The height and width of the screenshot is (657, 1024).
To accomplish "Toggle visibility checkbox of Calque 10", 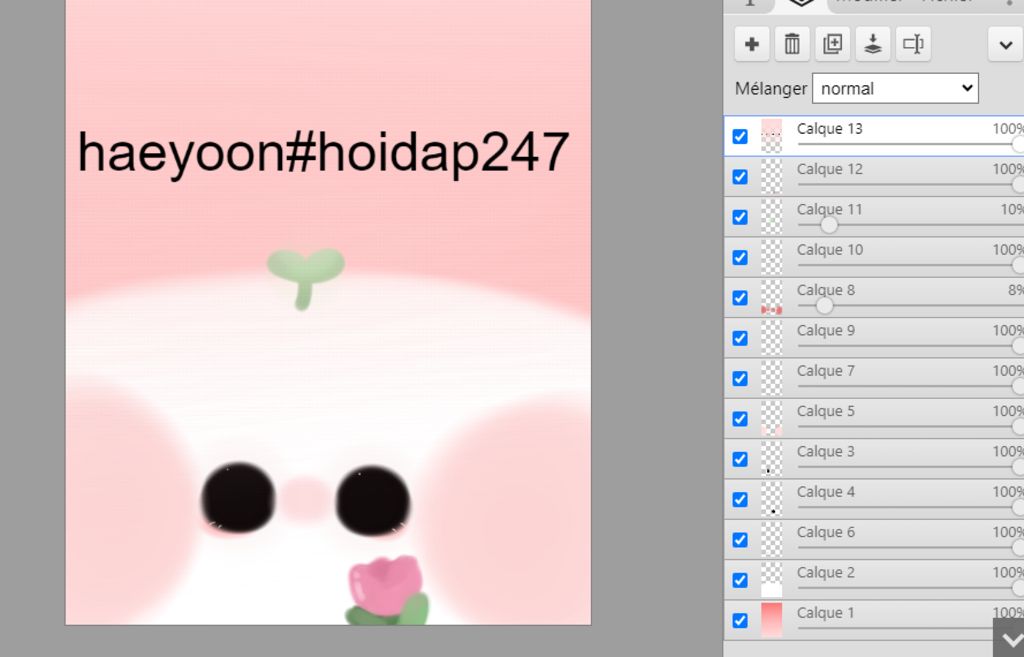I will [740, 257].
